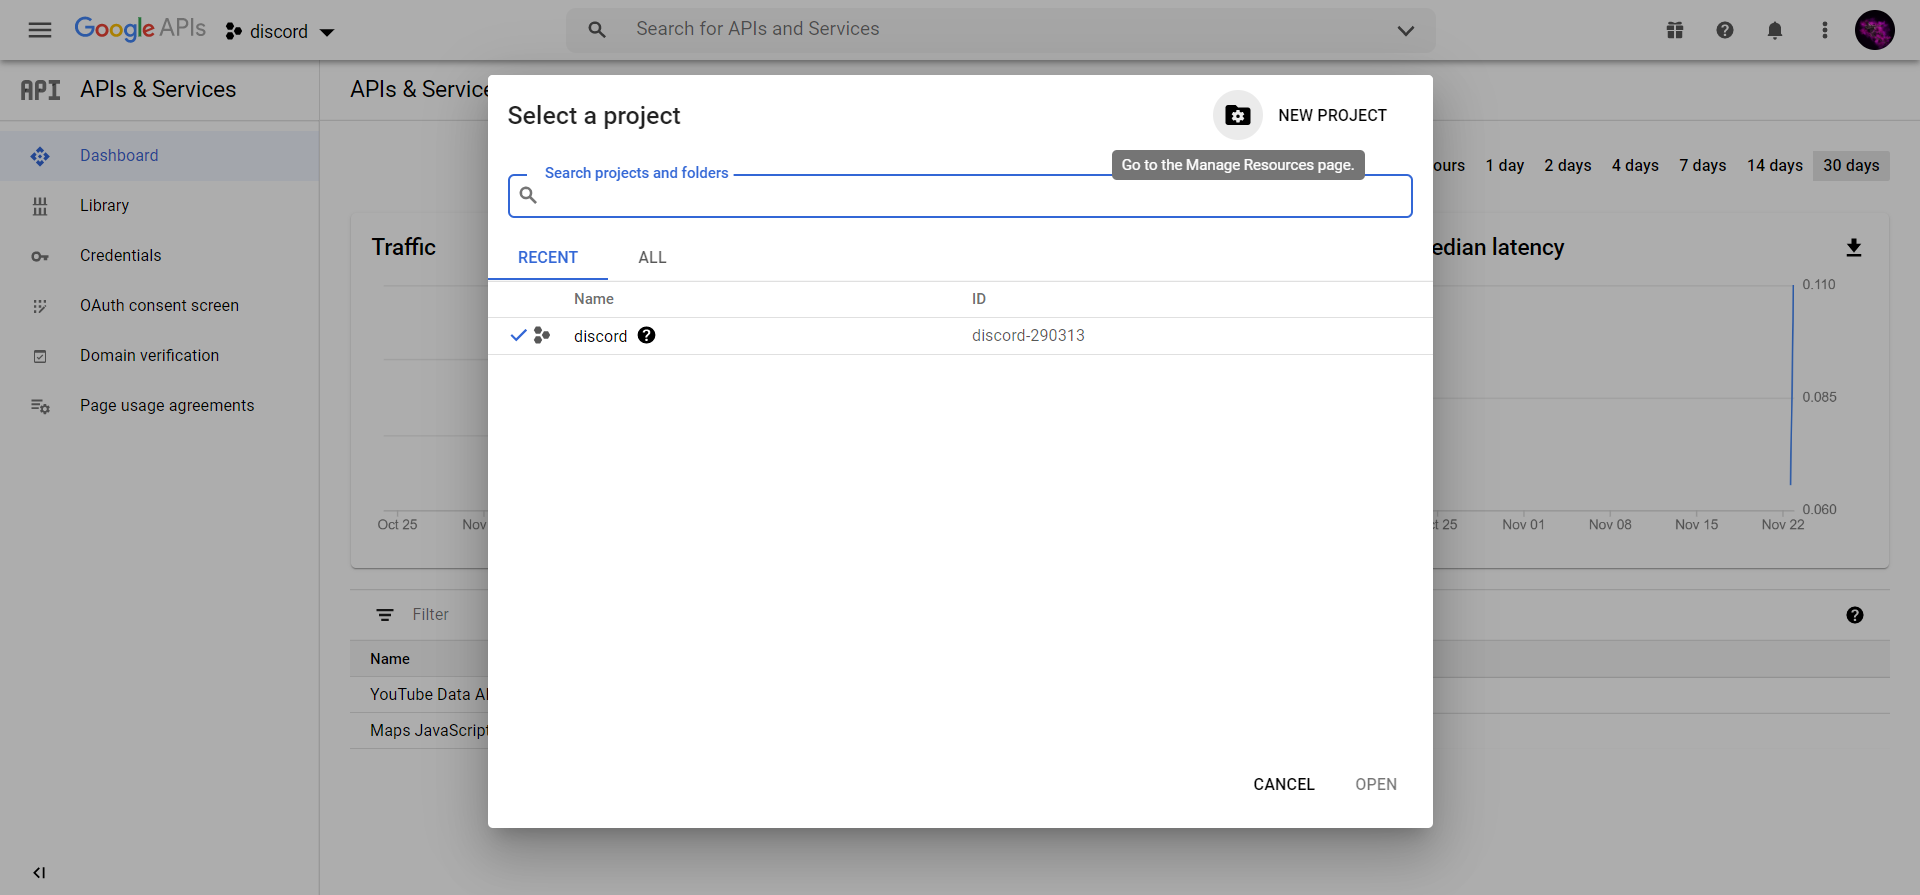Click the Library grid icon
1920x895 pixels.
(40, 206)
